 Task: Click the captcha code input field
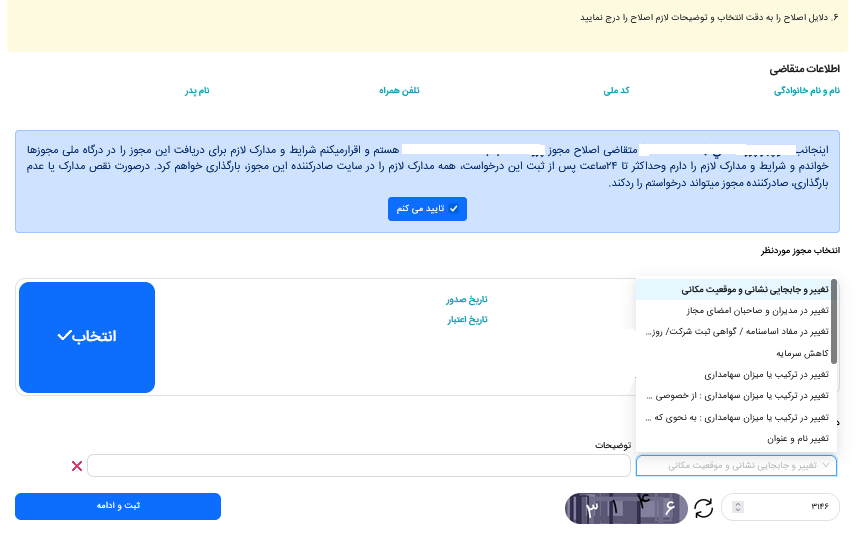(780, 507)
